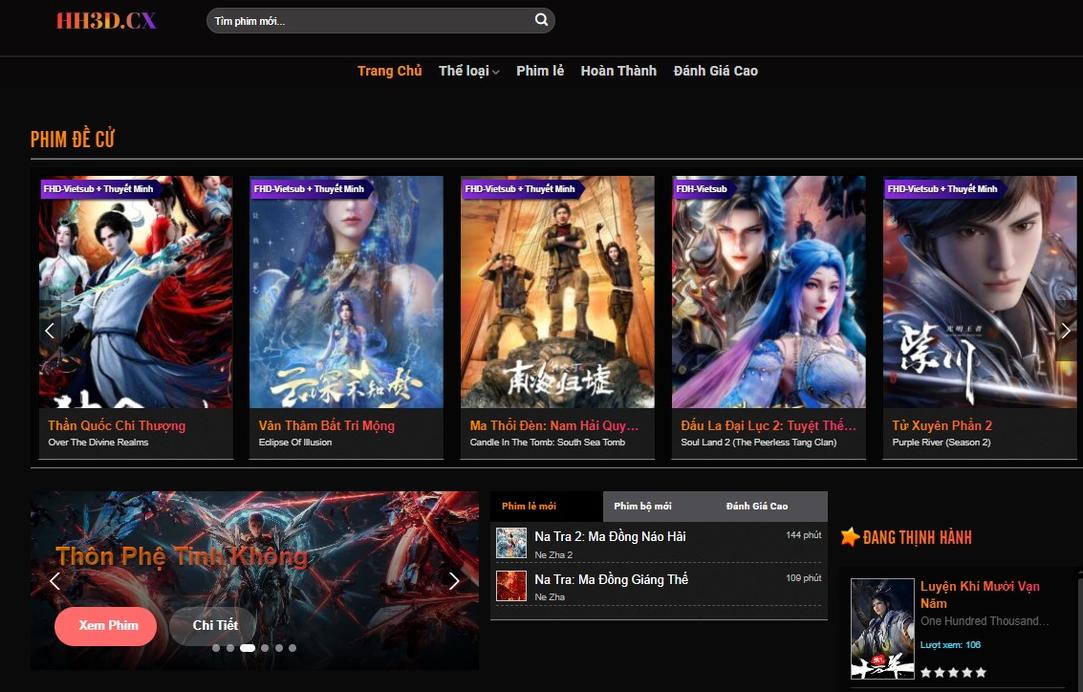Click the featured carousel right arrow

1066,331
